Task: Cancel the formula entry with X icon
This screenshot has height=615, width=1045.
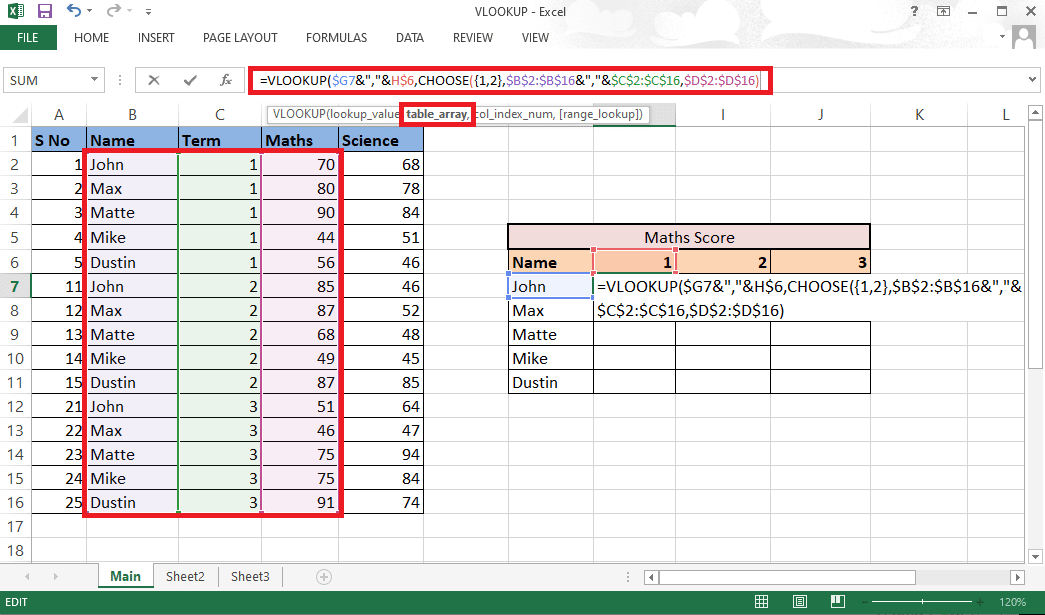Action: click(153, 80)
